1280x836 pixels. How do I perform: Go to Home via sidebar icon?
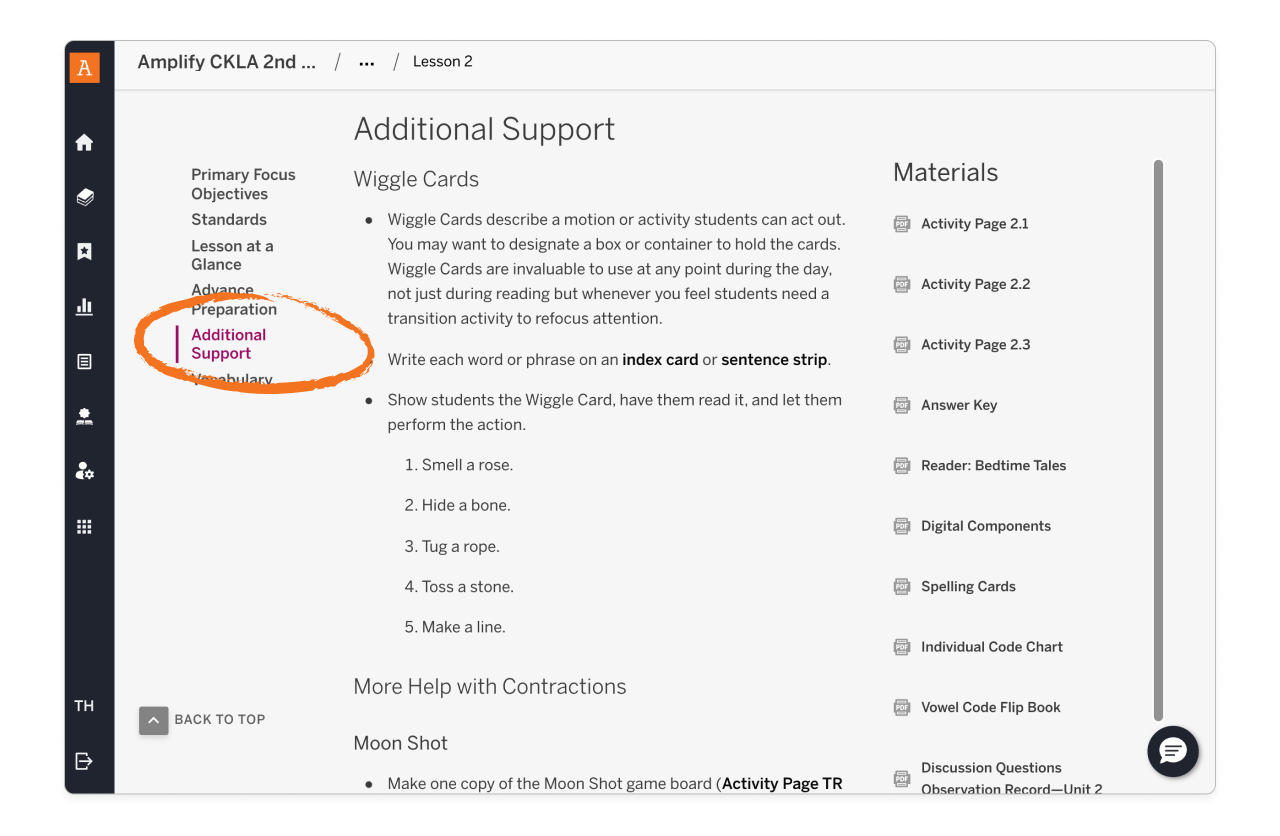point(85,143)
